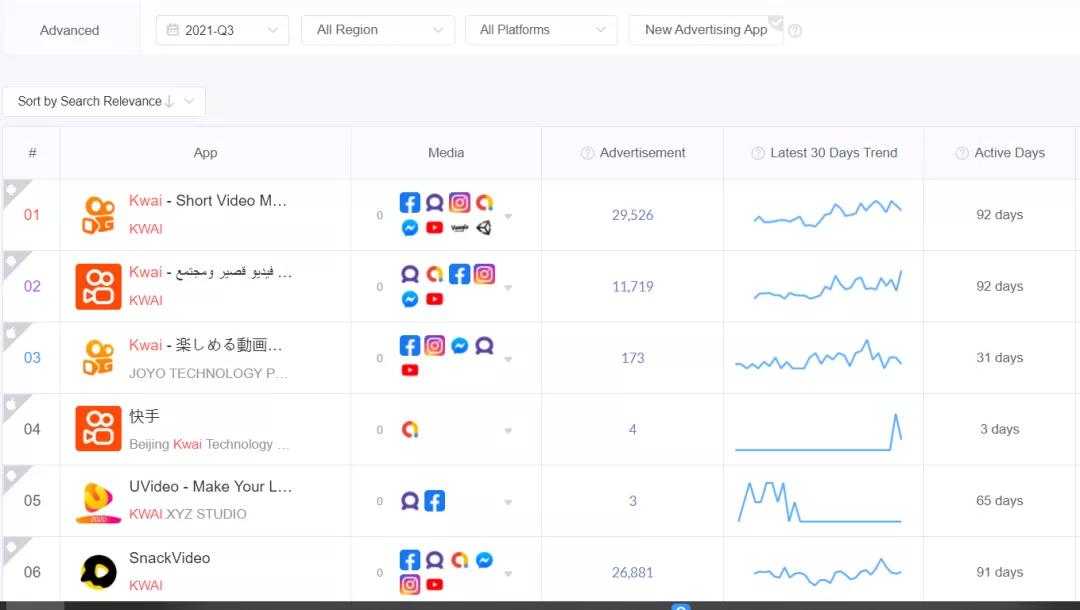
Task: Toggle the favorite corner marker on row 04
Action: coord(13,403)
